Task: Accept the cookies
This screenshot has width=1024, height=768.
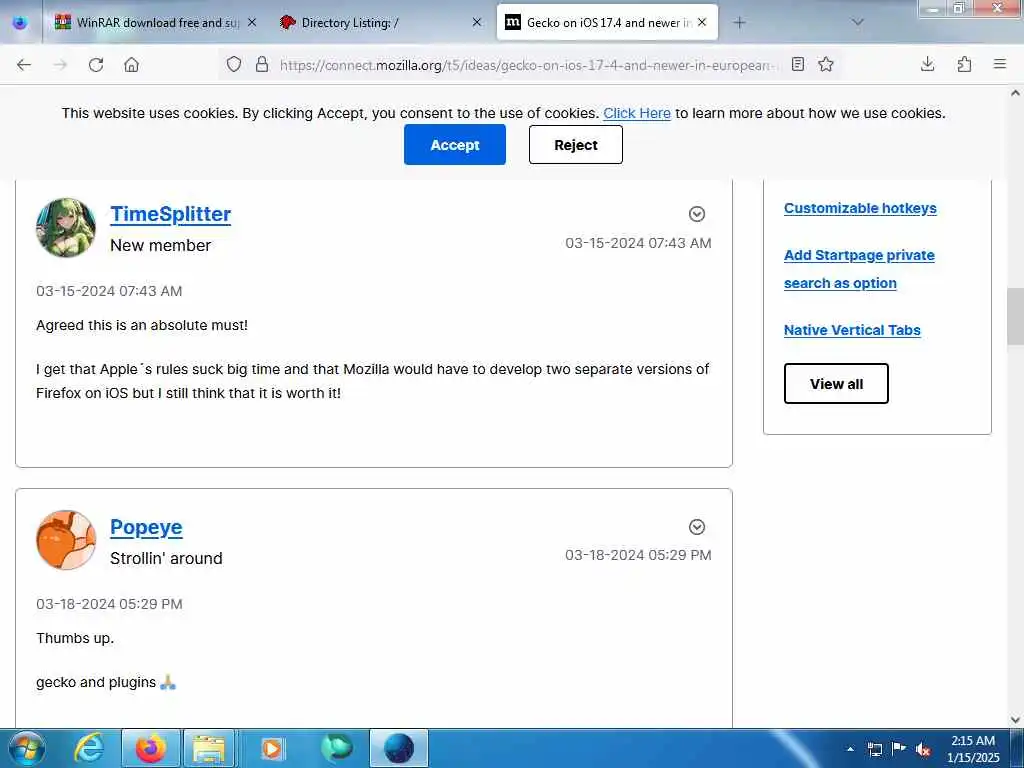Action: (x=455, y=144)
